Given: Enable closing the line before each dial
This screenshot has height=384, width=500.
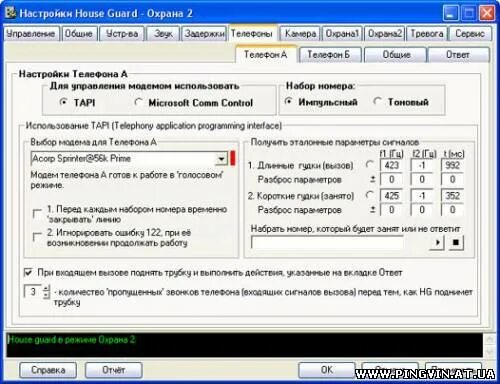Looking at the screenshot, I should pos(37,214).
